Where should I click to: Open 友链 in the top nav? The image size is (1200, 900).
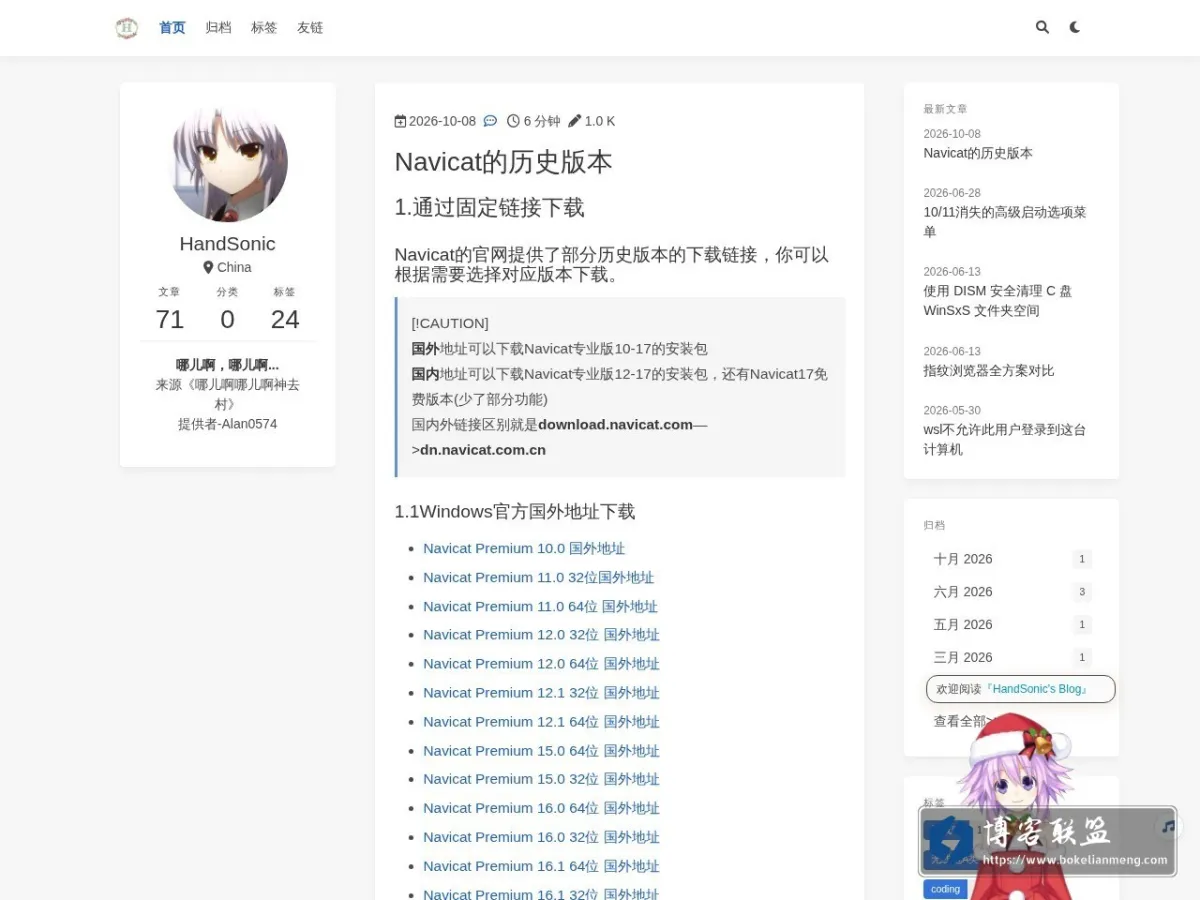310,28
